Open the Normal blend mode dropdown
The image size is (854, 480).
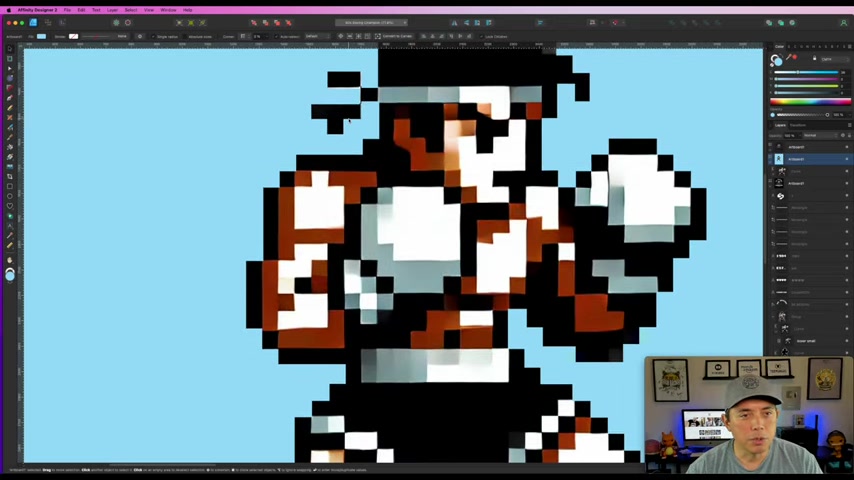pyautogui.click(x=820, y=135)
